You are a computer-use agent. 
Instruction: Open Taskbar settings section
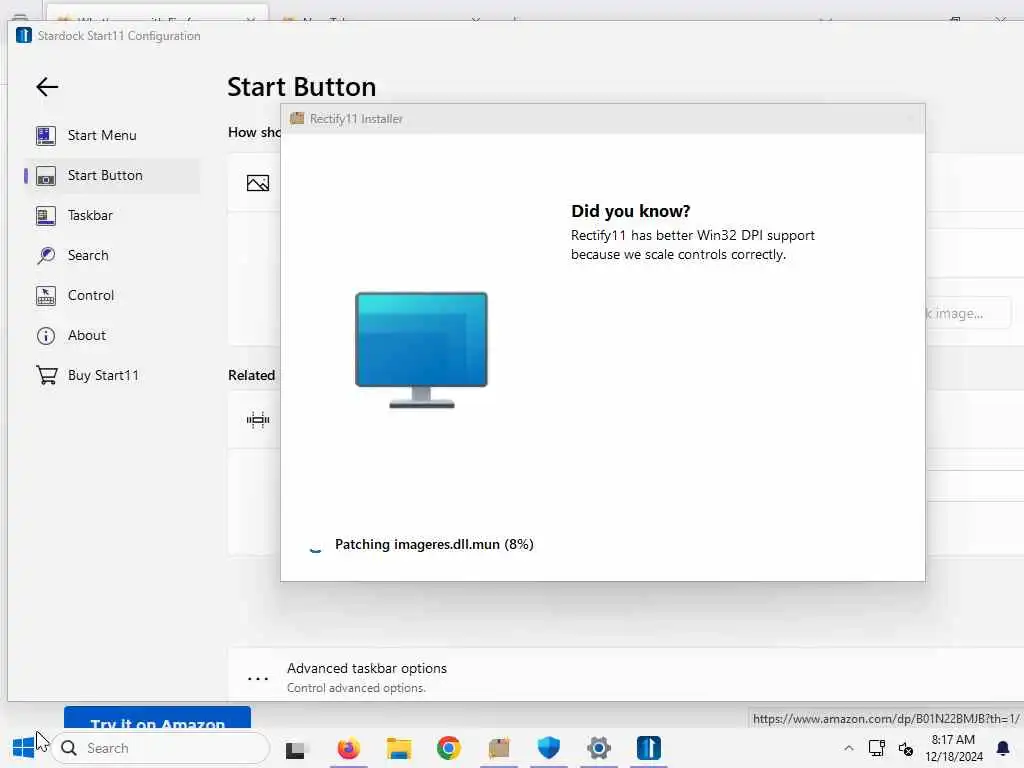coord(111,215)
